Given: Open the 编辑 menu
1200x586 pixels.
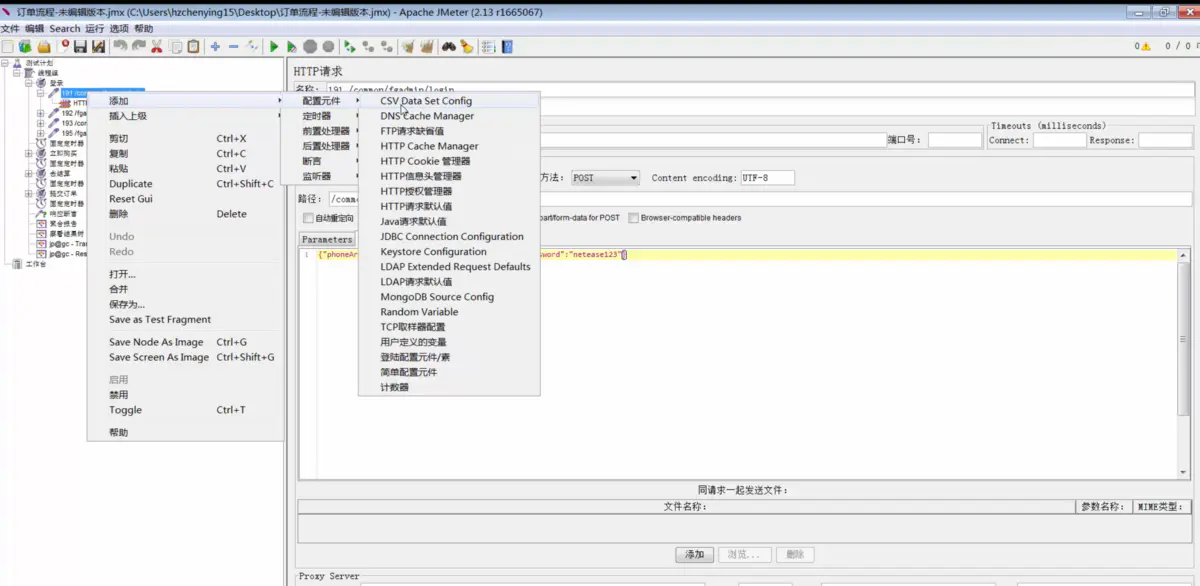Looking at the screenshot, I should coord(34,29).
